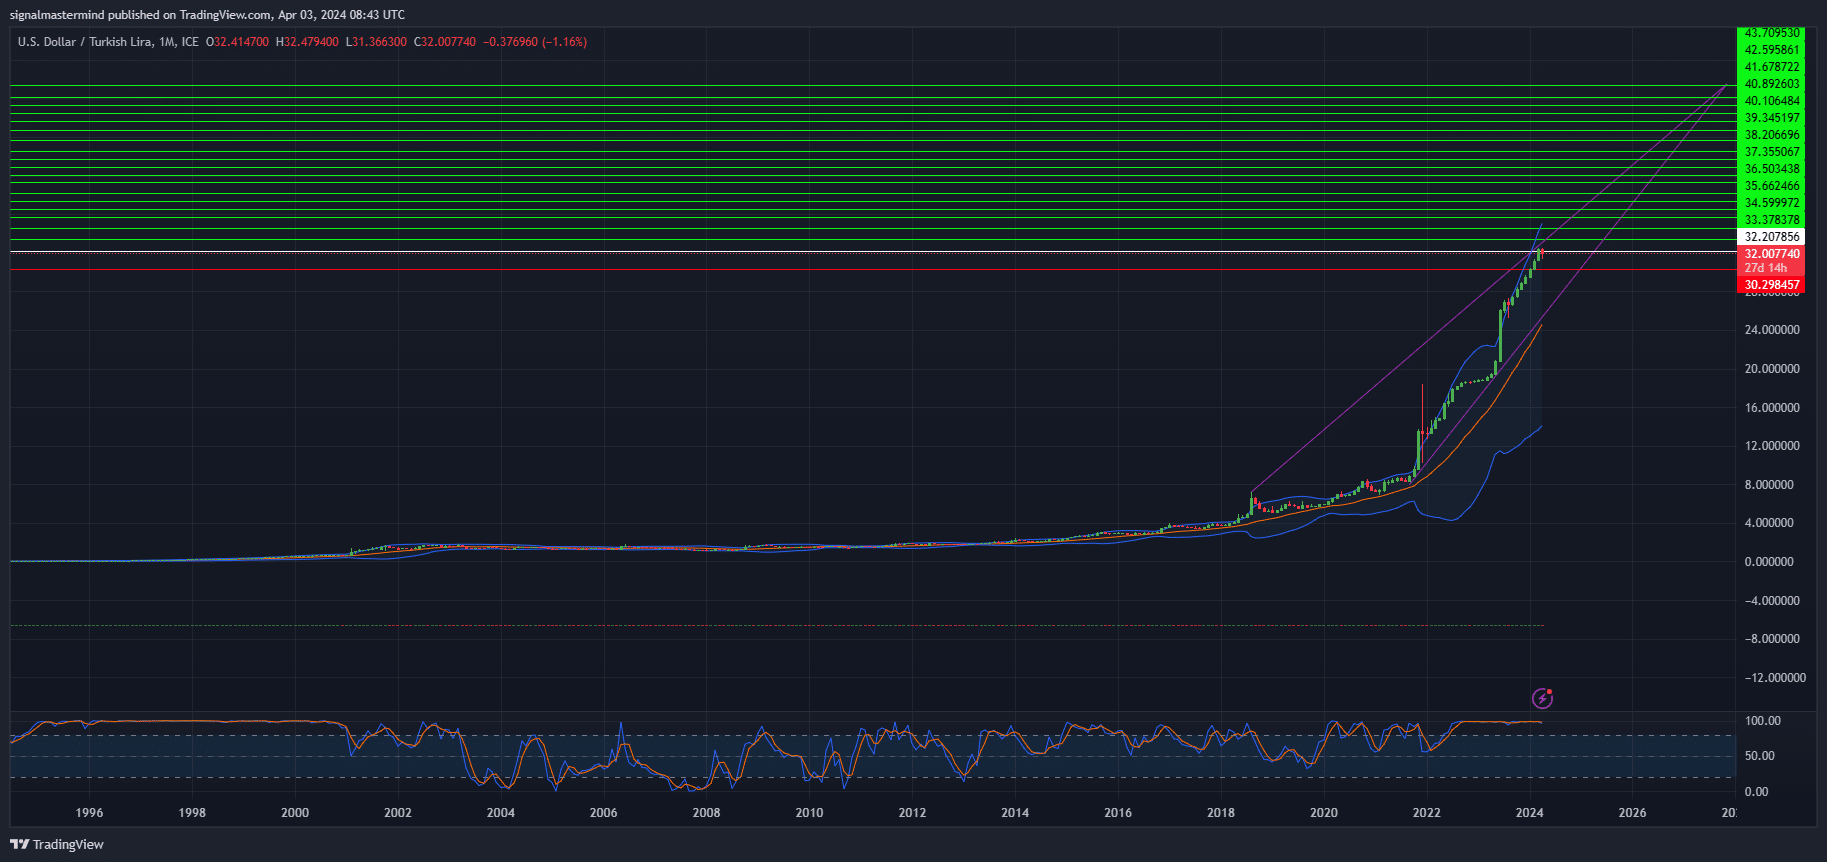The height and width of the screenshot is (862, 1827).
Task: Click the 2026 time axis label
Action: [x=1633, y=813]
